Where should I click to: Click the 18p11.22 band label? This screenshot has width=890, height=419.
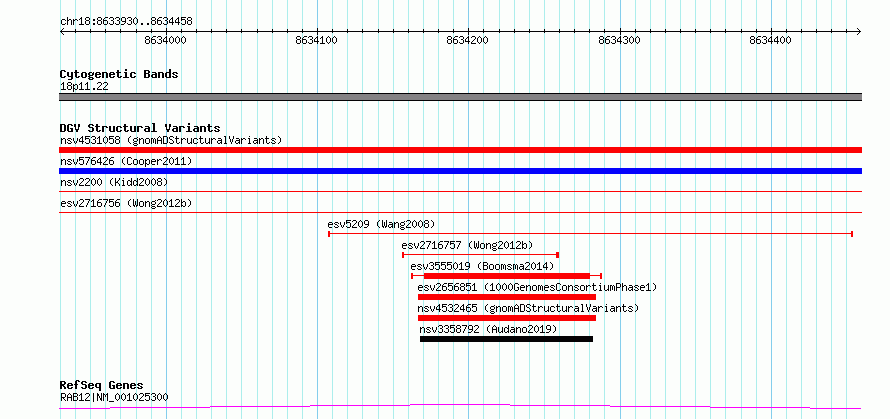click(84, 87)
